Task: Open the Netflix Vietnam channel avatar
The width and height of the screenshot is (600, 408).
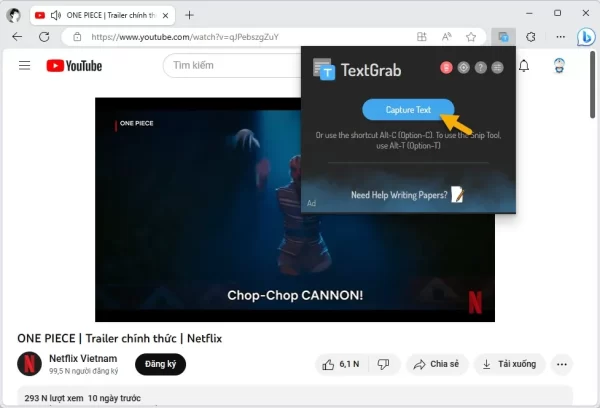Action: click(x=29, y=364)
